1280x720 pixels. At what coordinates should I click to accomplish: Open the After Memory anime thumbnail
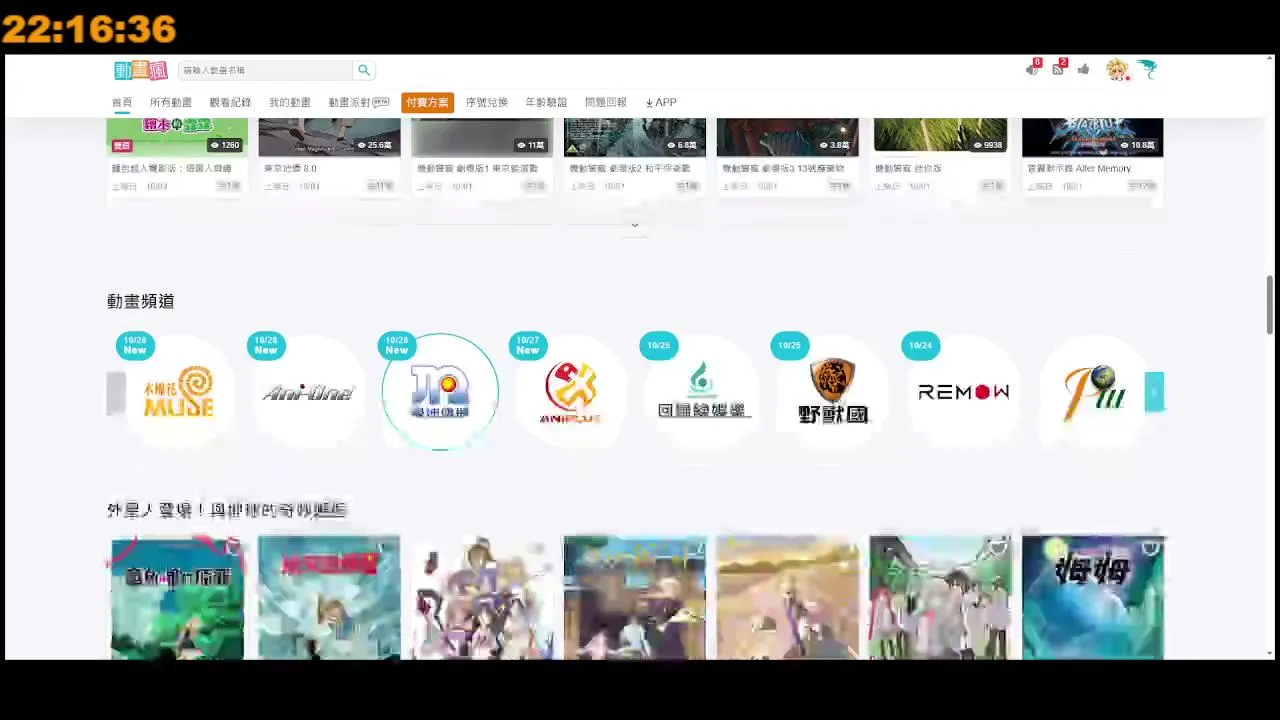click(1093, 137)
